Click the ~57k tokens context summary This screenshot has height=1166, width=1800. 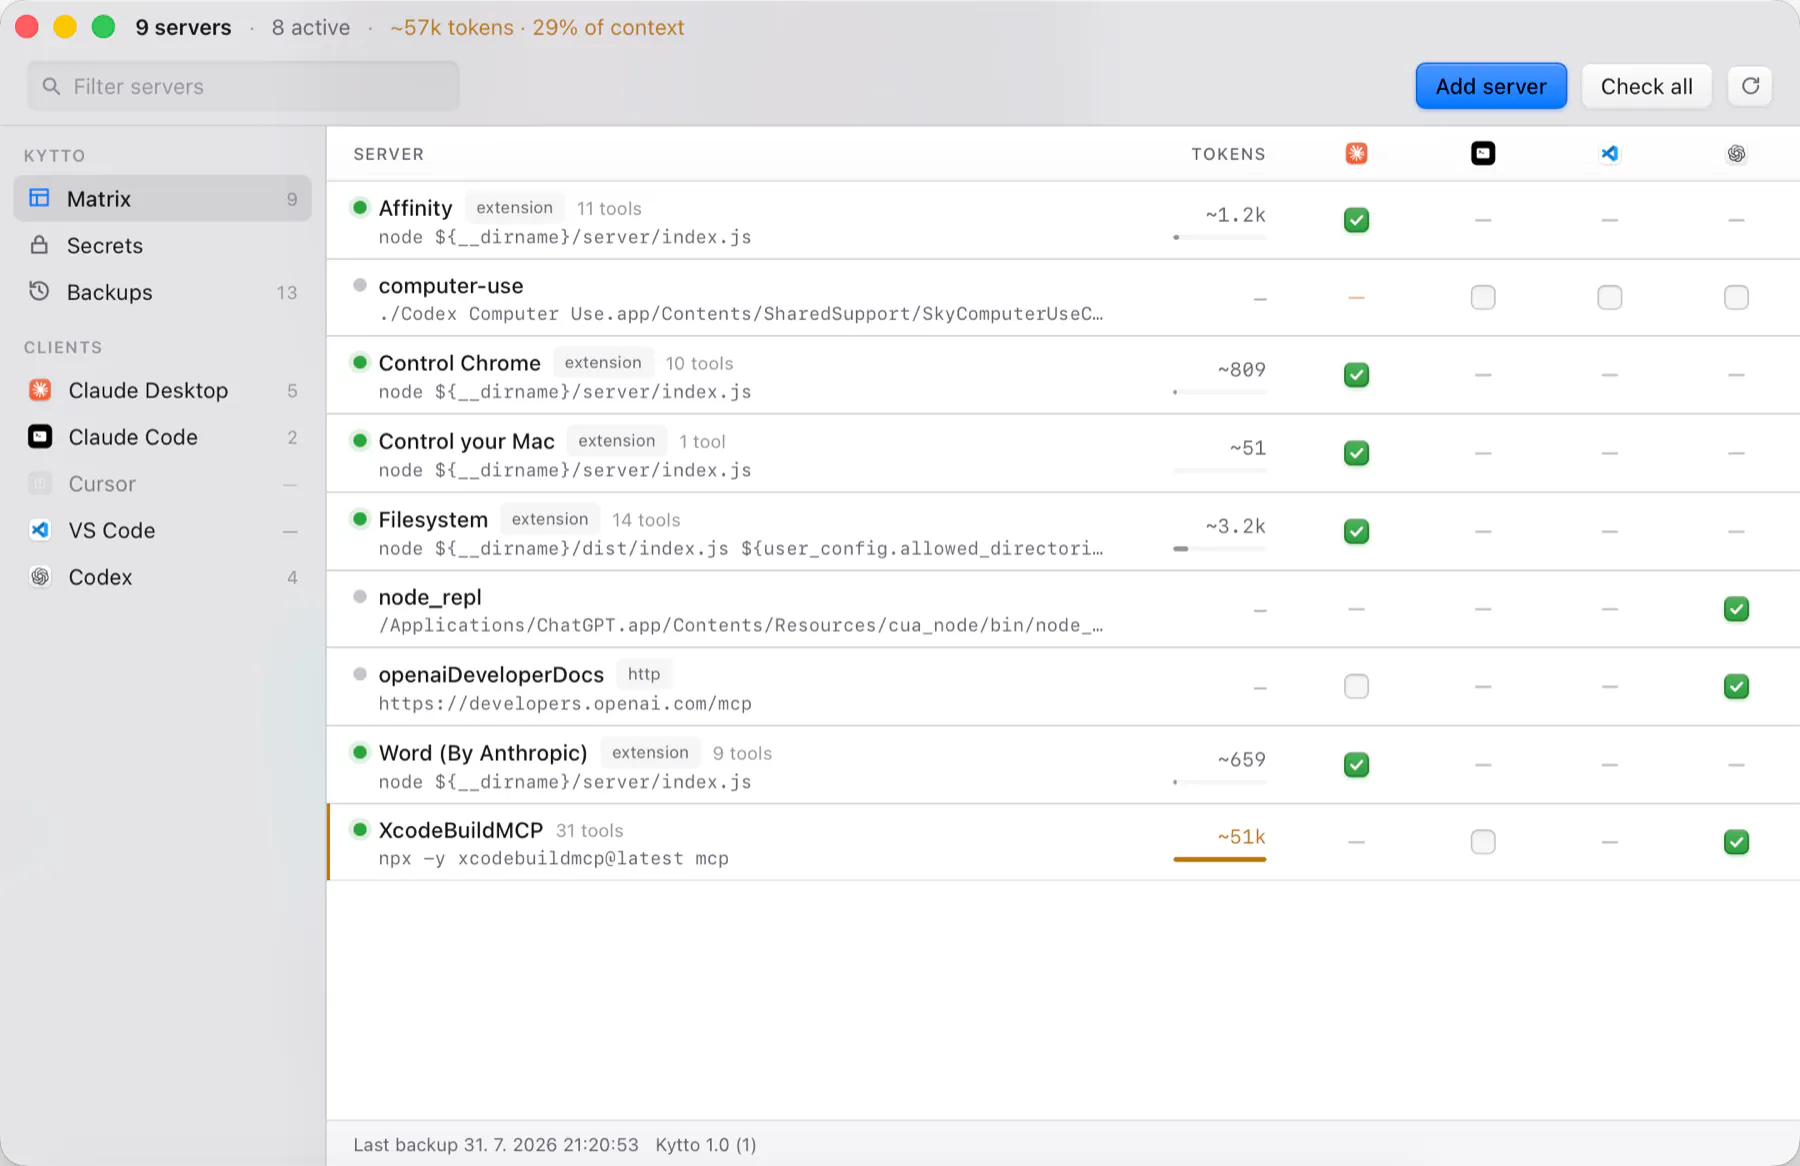(537, 27)
